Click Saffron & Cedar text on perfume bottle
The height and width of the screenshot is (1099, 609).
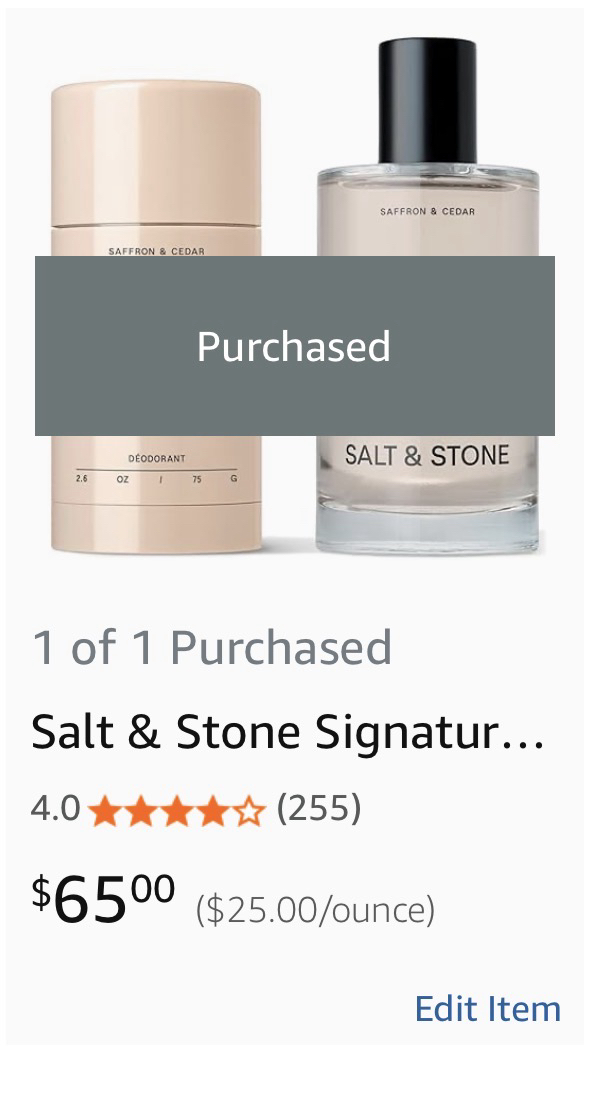click(x=427, y=212)
